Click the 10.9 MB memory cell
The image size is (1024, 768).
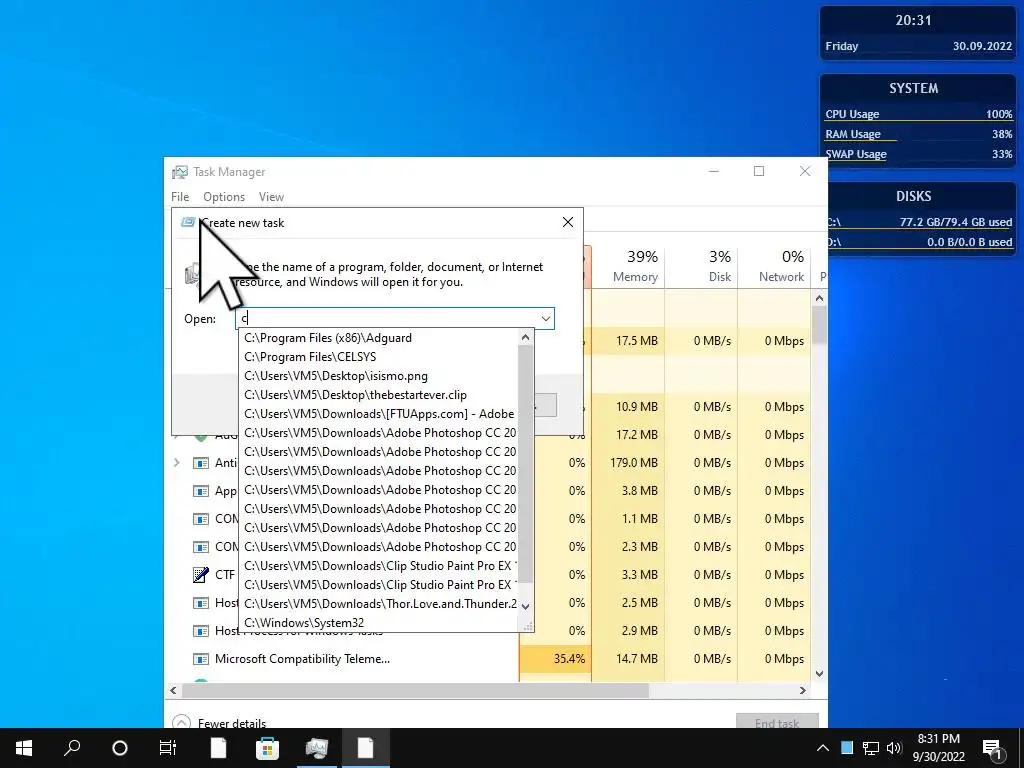(x=628, y=407)
